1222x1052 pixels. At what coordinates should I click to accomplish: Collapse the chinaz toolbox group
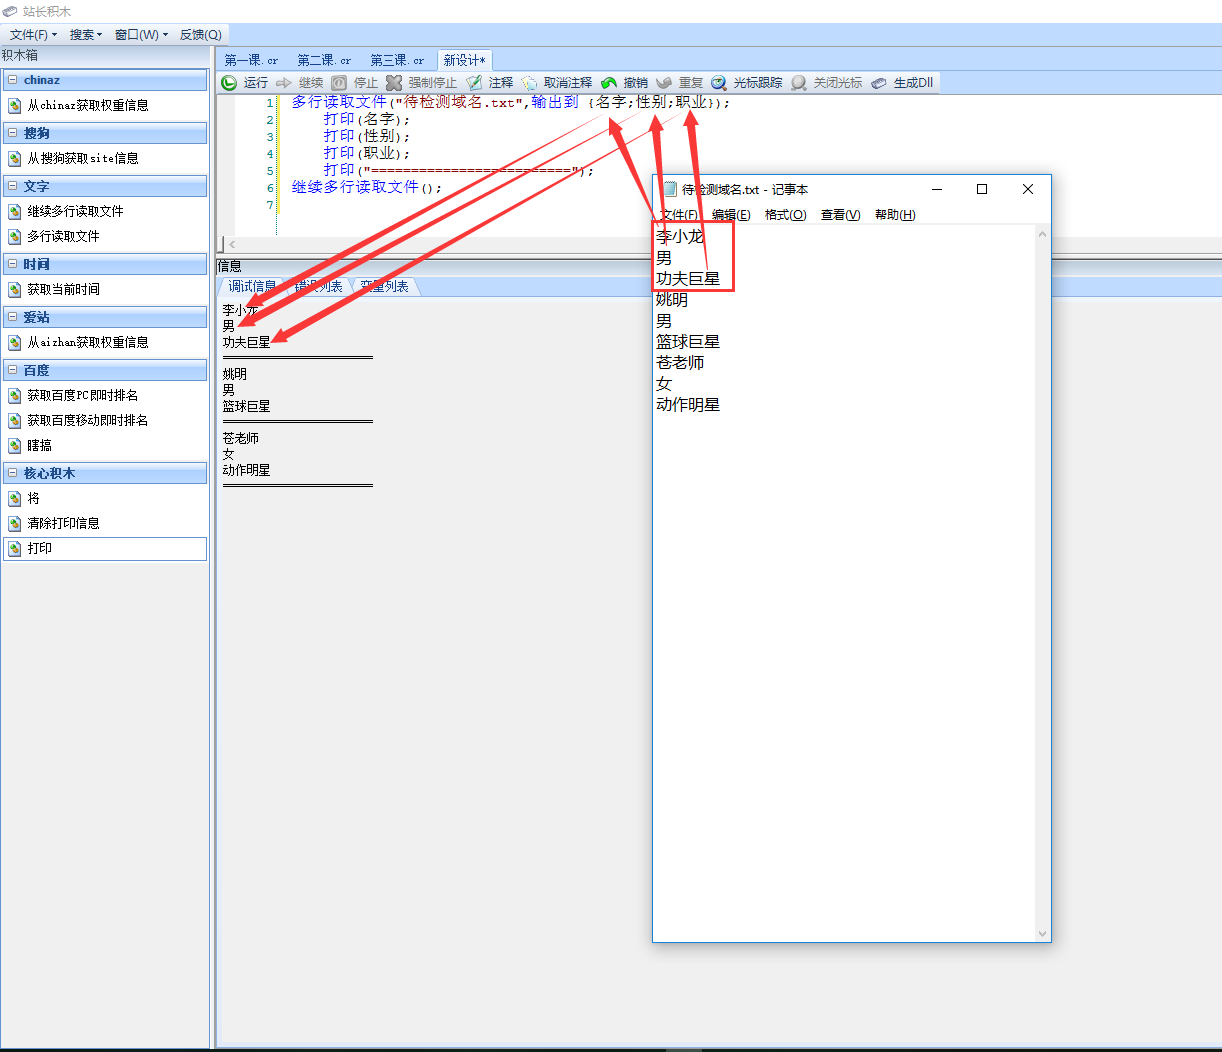pyautogui.click(x=12, y=80)
